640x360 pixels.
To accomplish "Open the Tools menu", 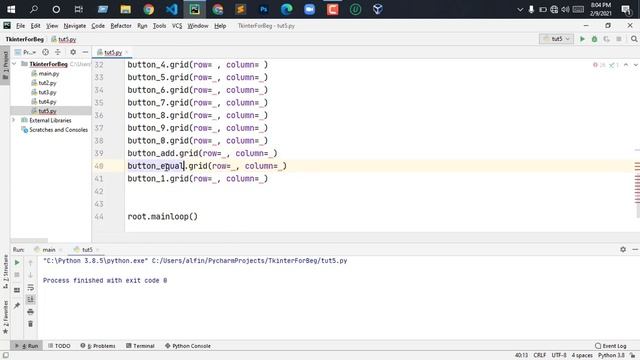I will [159, 26].
